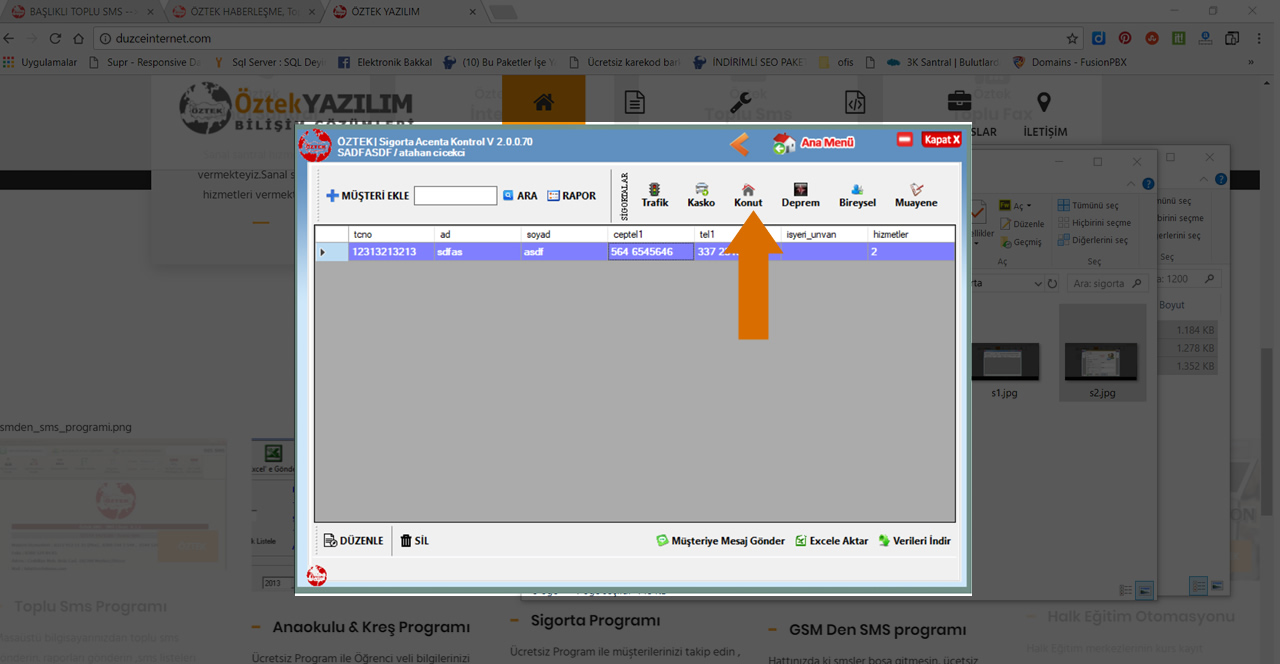Open the Trafik insurance section
The width and height of the screenshot is (1280, 664).
click(x=655, y=195)
